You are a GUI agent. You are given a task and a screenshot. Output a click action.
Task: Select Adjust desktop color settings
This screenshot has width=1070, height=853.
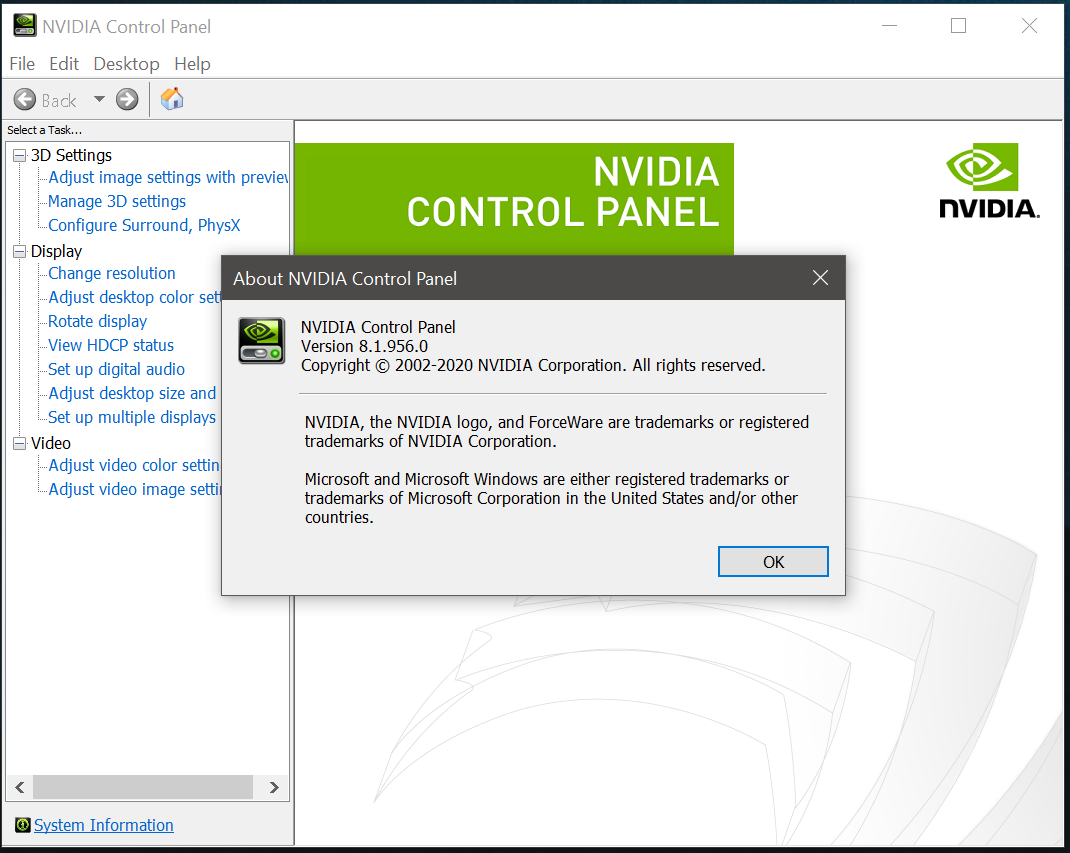pyautogui.click(x=134, y=298)
